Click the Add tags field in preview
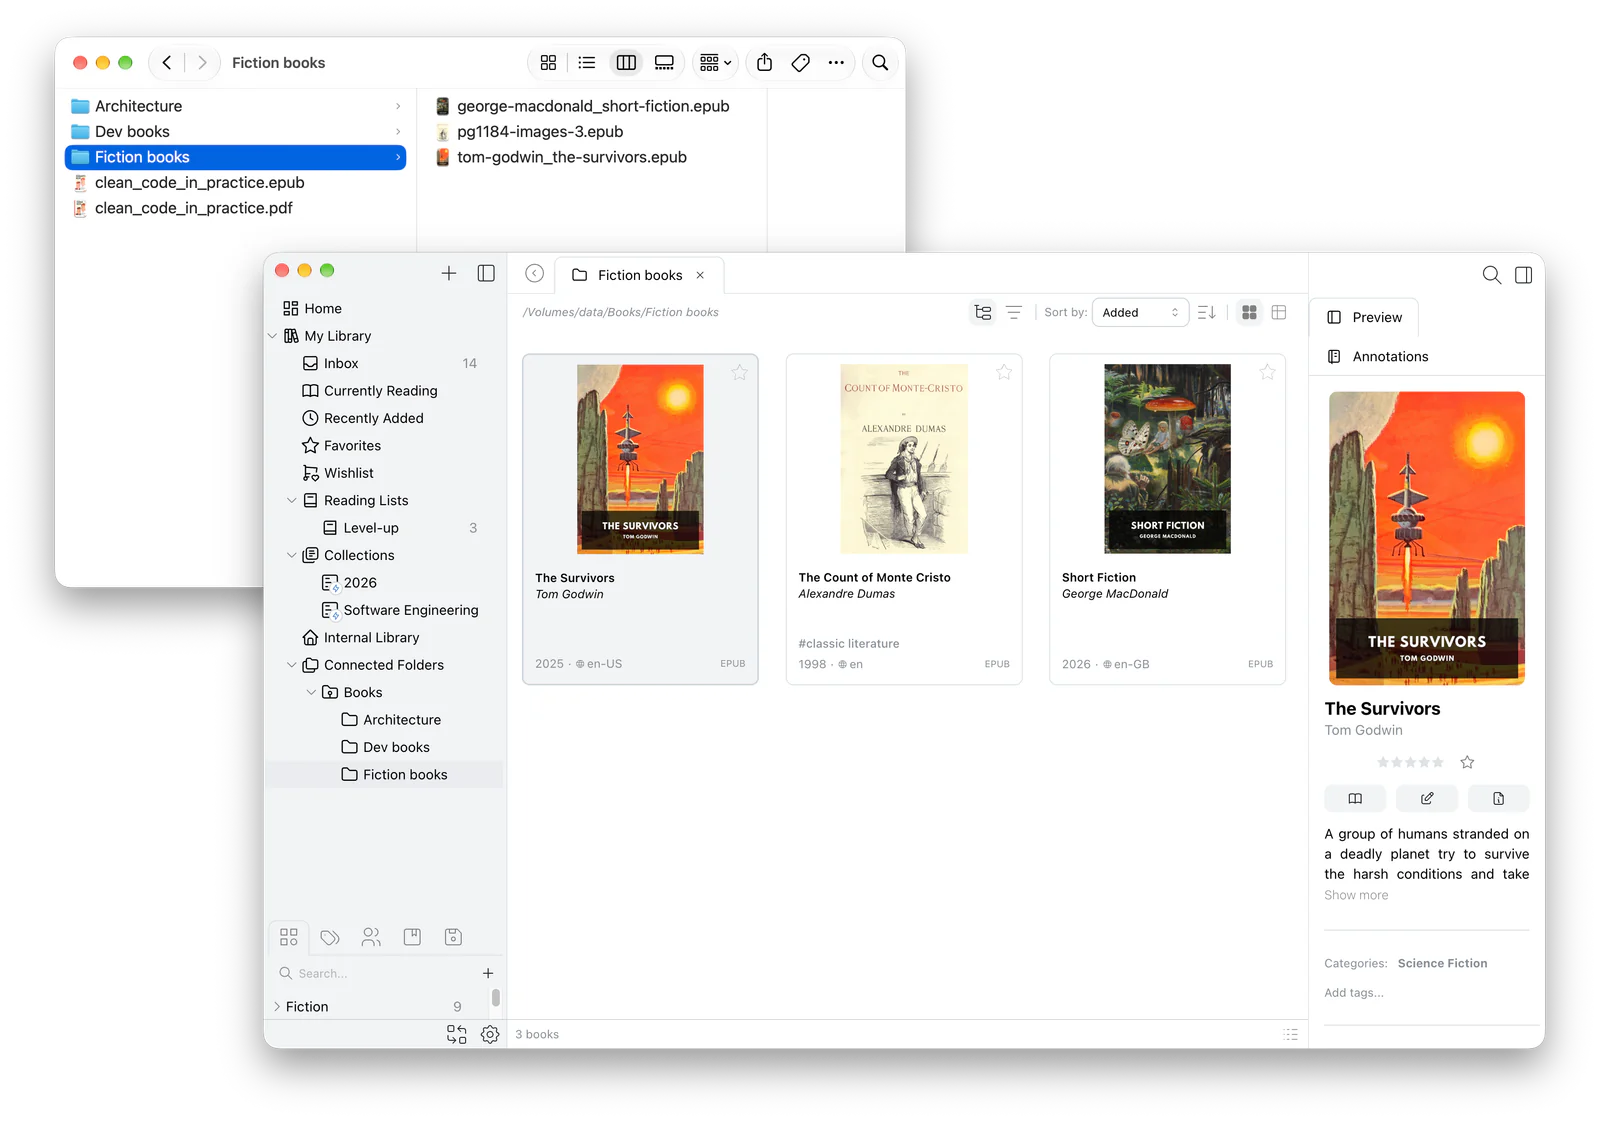1600x1121 pixels. 1354,993
